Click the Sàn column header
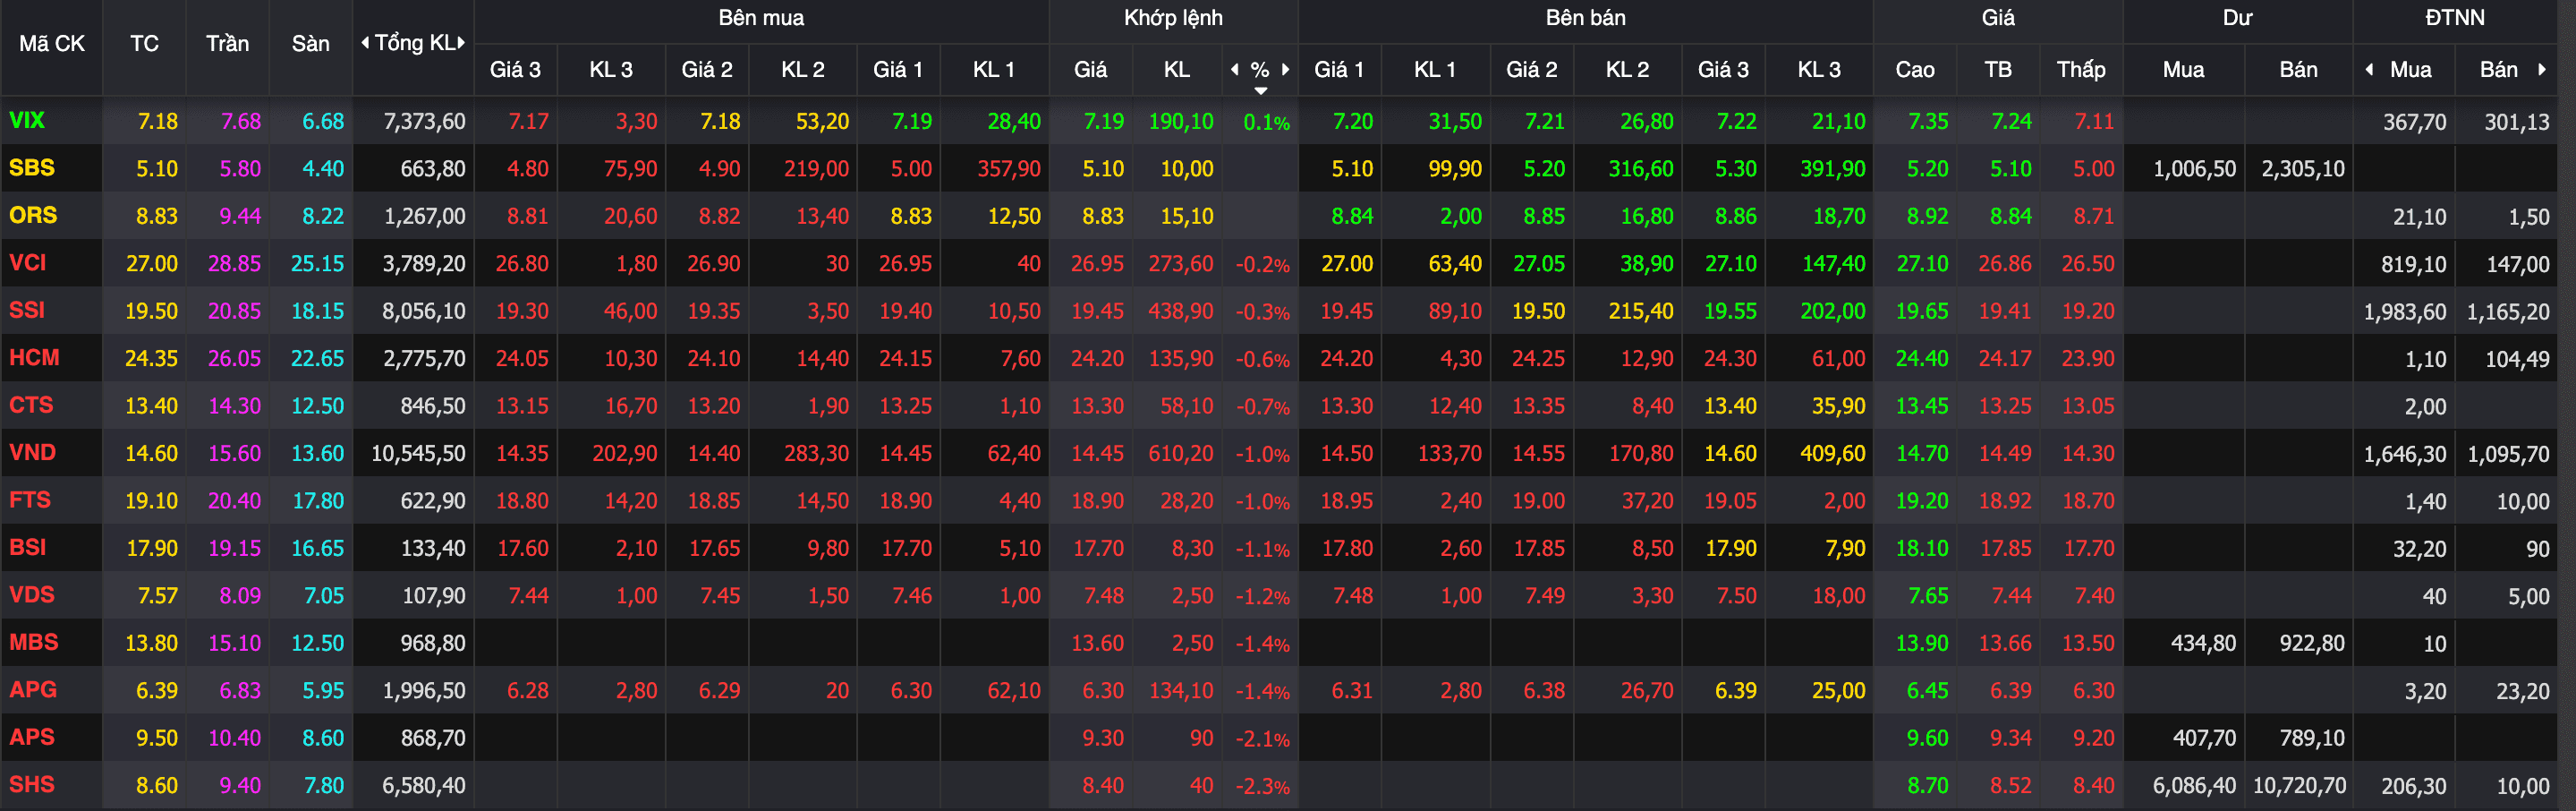2576x811 pixels. pyautogui.click(x=310, y=44)
